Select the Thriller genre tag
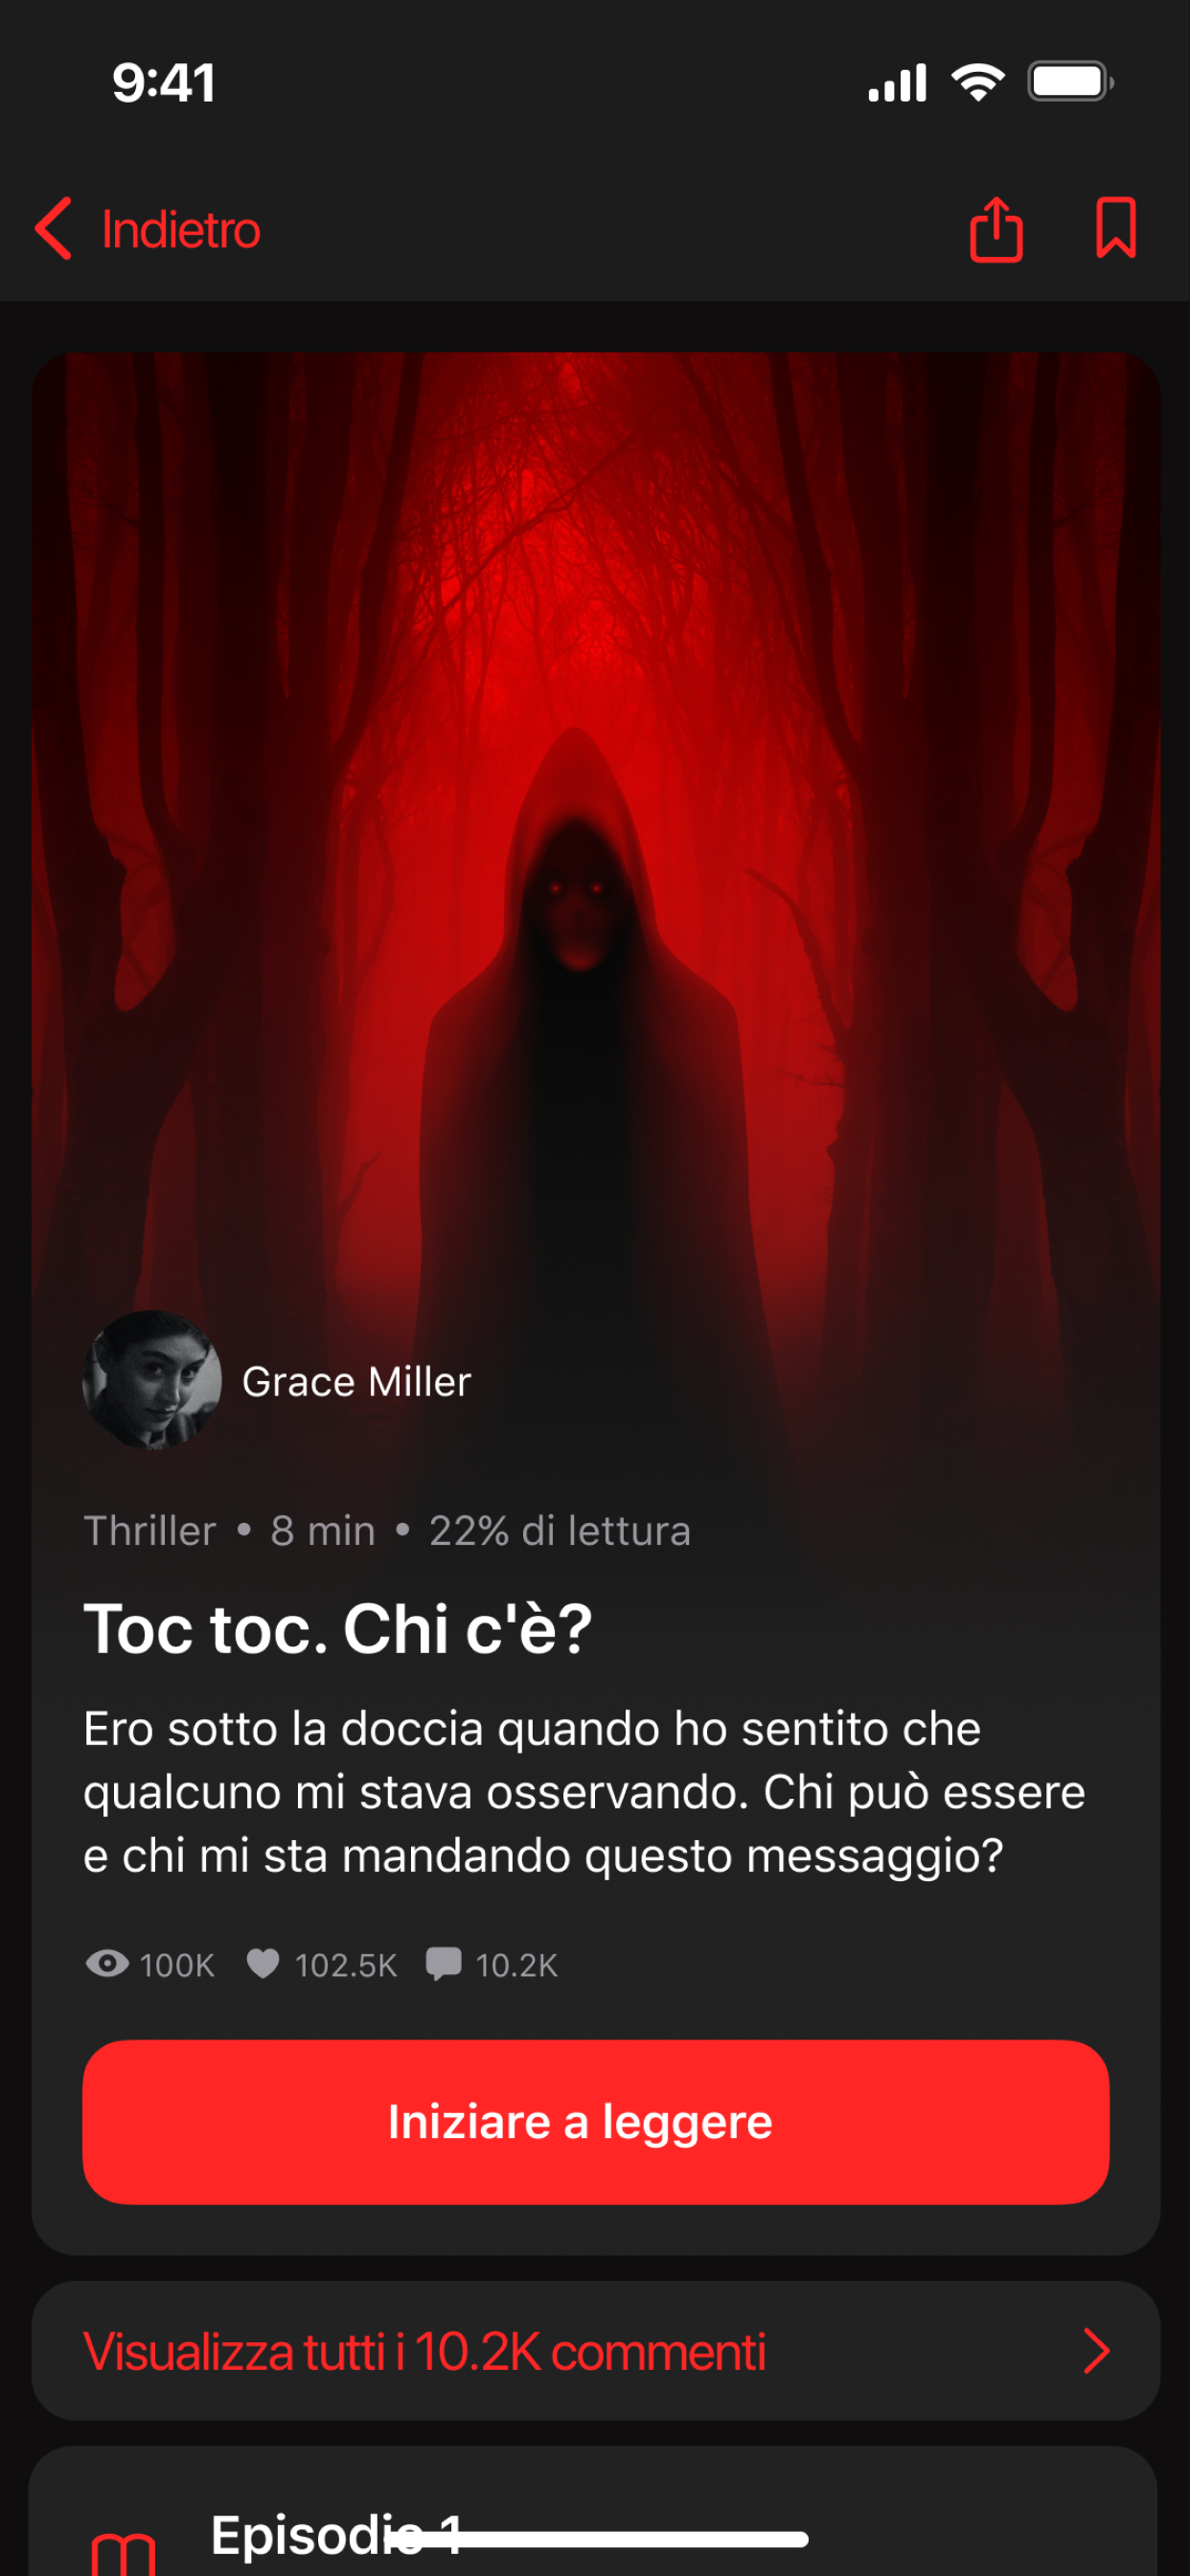The width and height of the screenshot is (1190, 2576). (150, 1530)
